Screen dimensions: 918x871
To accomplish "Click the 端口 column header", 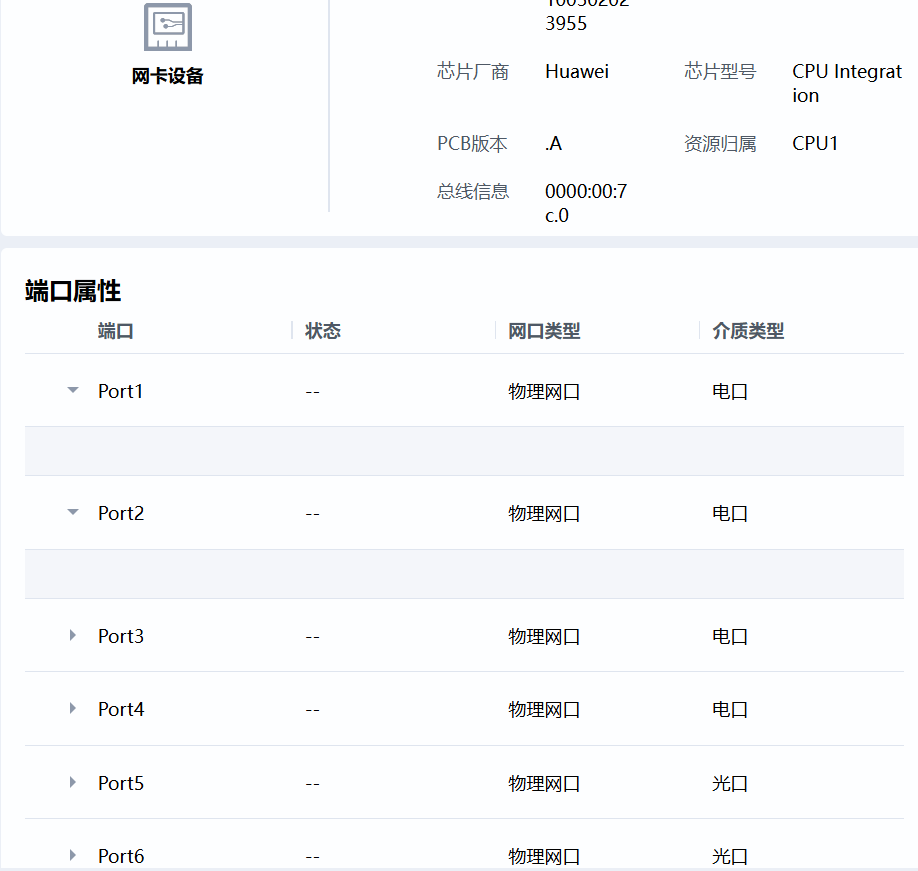I will click(116, 331).
